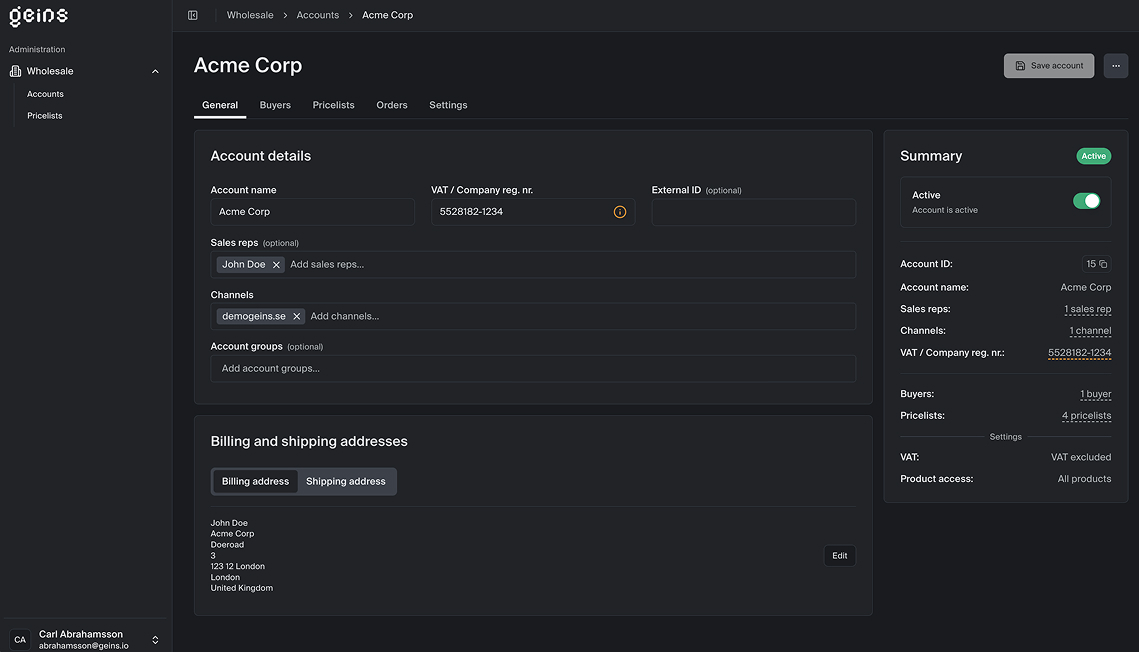The width and height of the screenshot is (1139, 653).
Task: Click the Save account button
Action: pyautogui.click(x=1048, y=66)
